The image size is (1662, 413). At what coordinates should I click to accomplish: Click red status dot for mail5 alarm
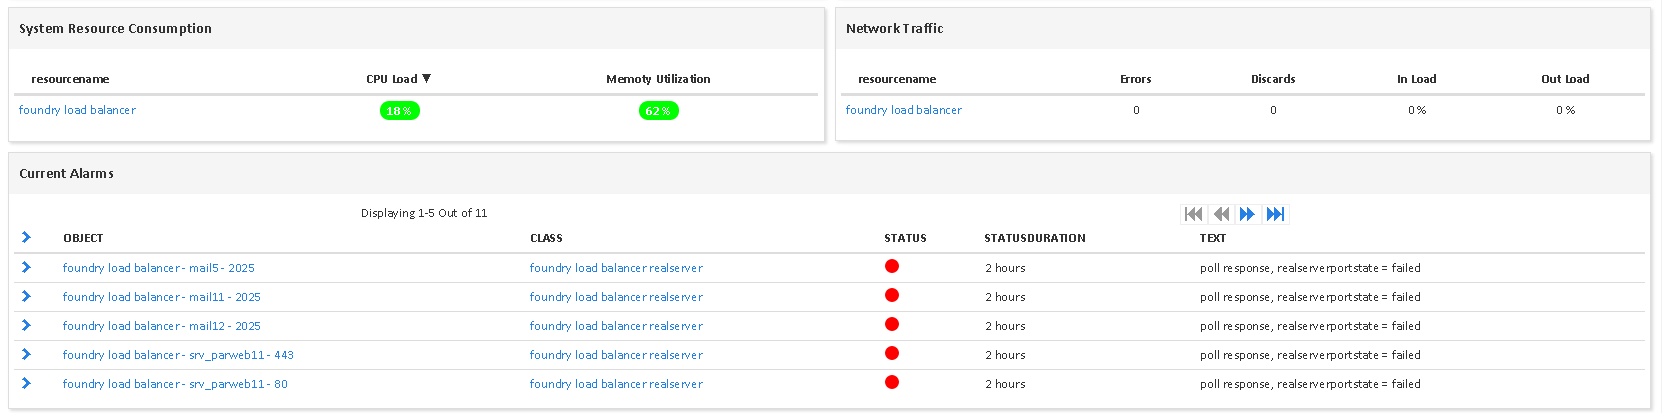tap(892, 266)
